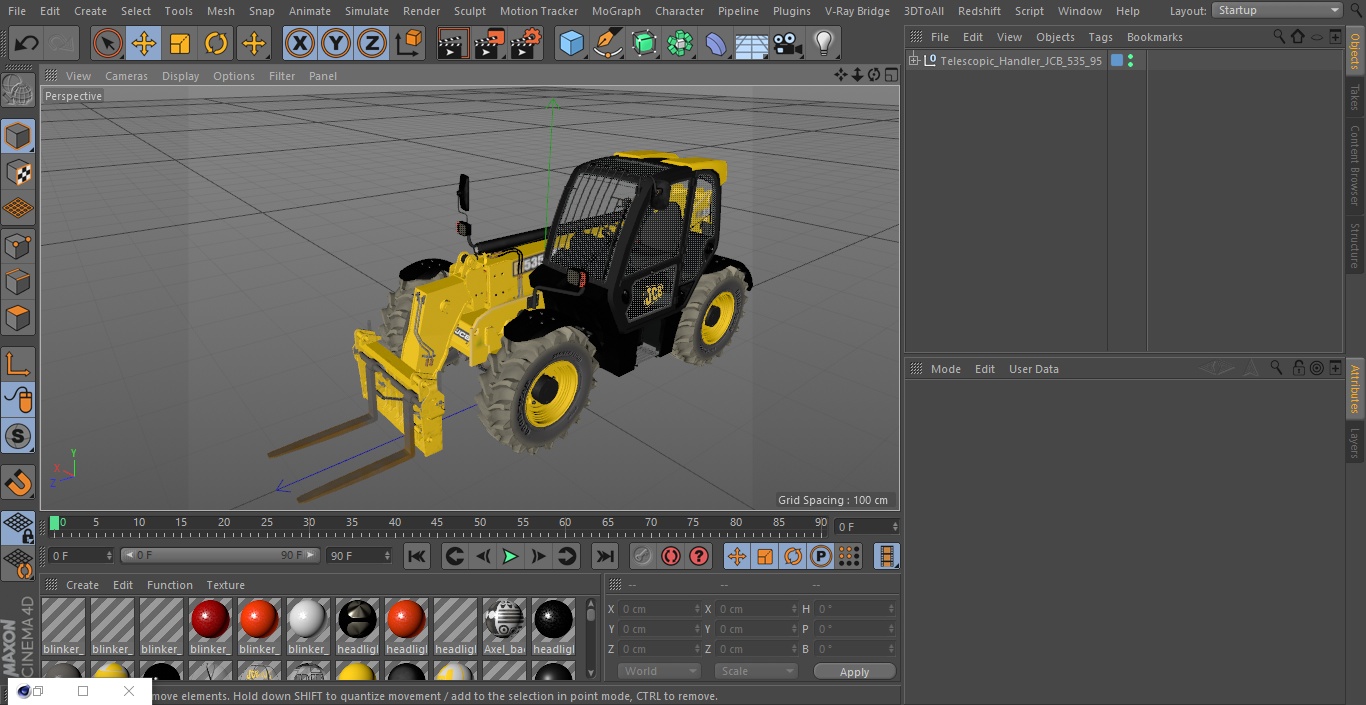Open the World coordinate system dropdown

coord(659,671)
